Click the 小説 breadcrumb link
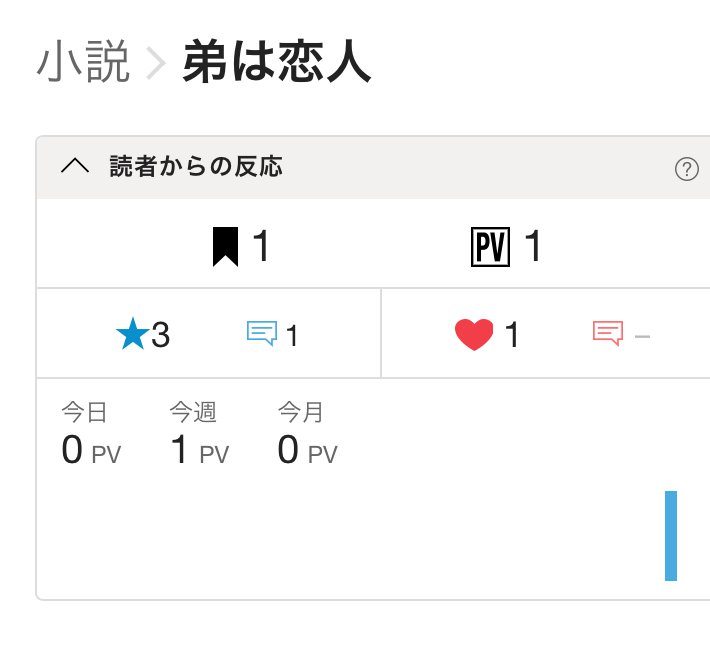The height and width of the screenshot is (646, 710). [x=83, y=61]
